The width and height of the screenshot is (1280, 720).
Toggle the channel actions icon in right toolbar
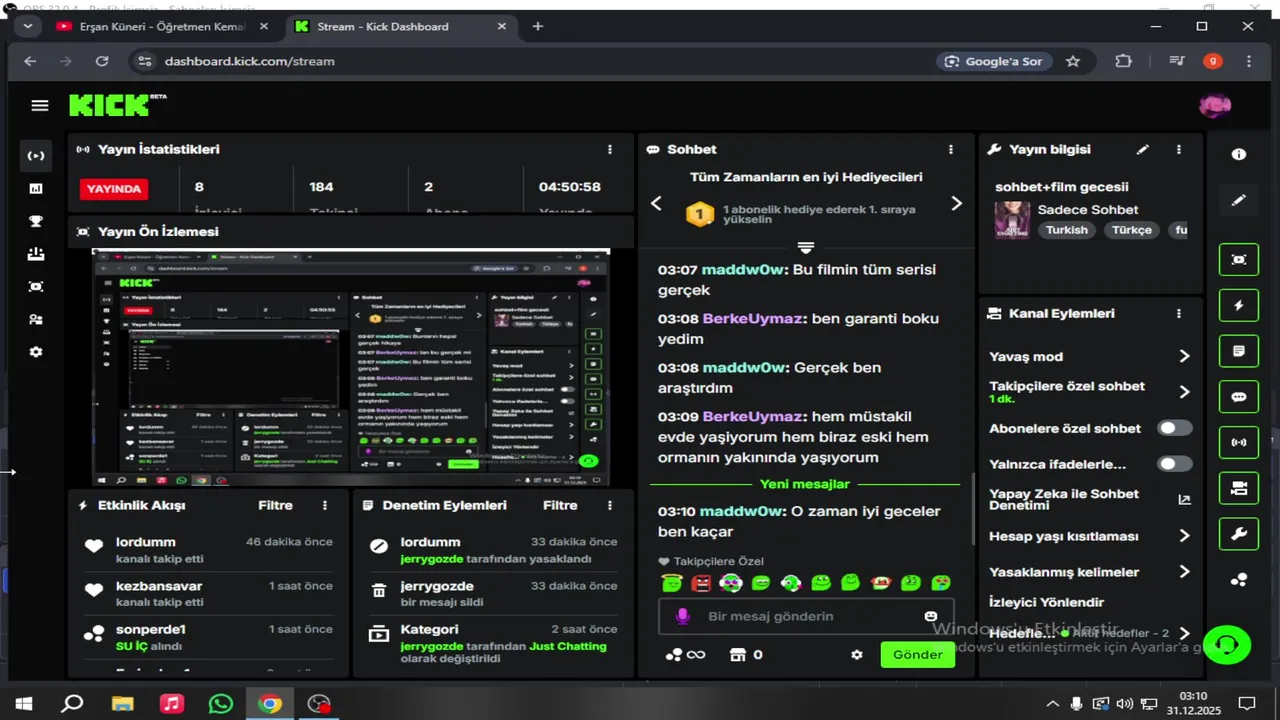tap(1239, 488)
